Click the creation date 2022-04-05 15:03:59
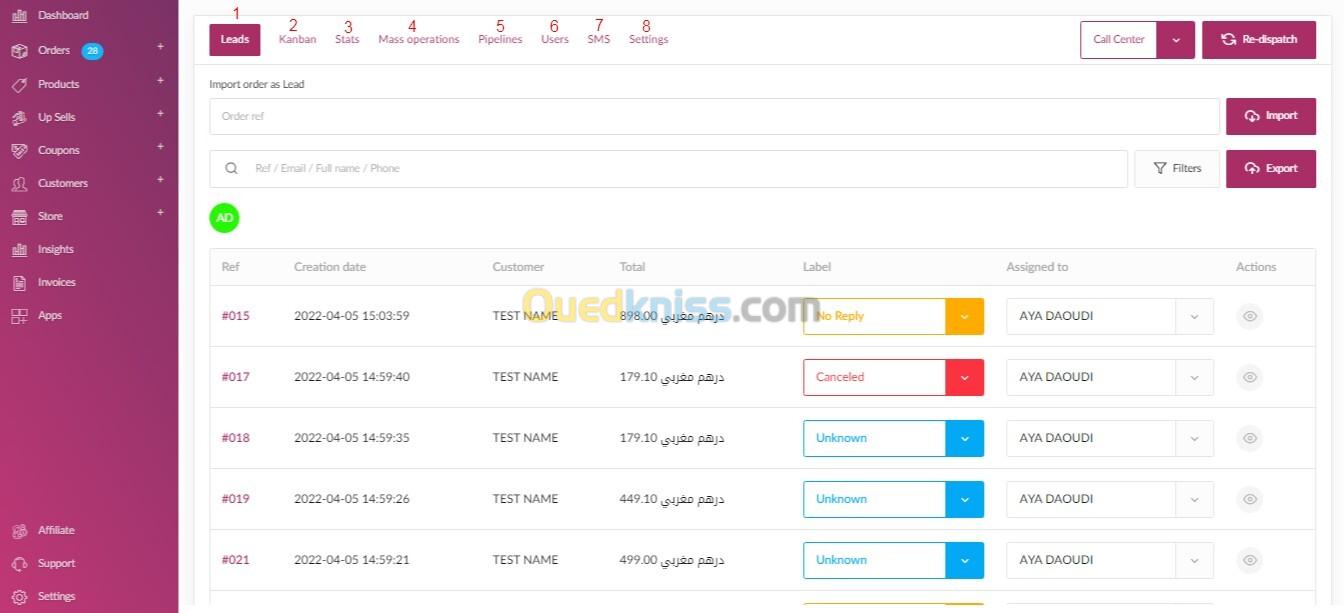 click(x=352, y=316)
